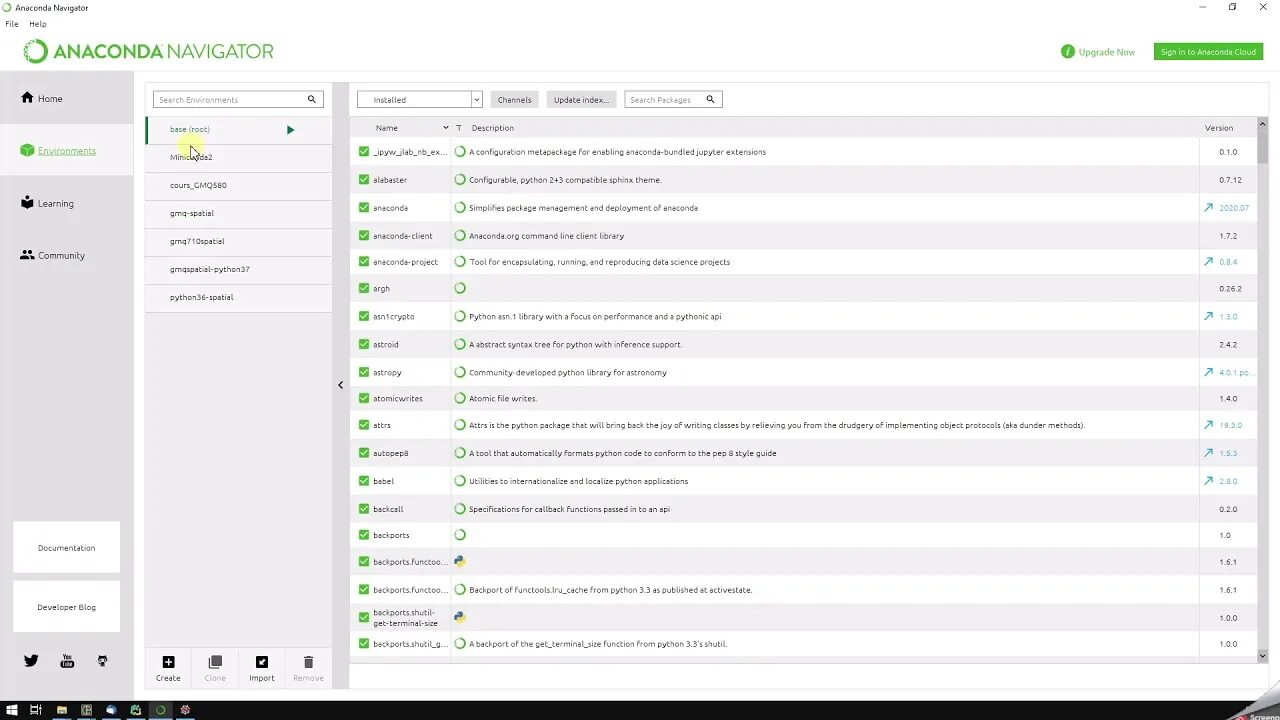Click the green play arrow on base (root)
The height and width of the screenshot is (720, 1280).
[x=290, y=130]
